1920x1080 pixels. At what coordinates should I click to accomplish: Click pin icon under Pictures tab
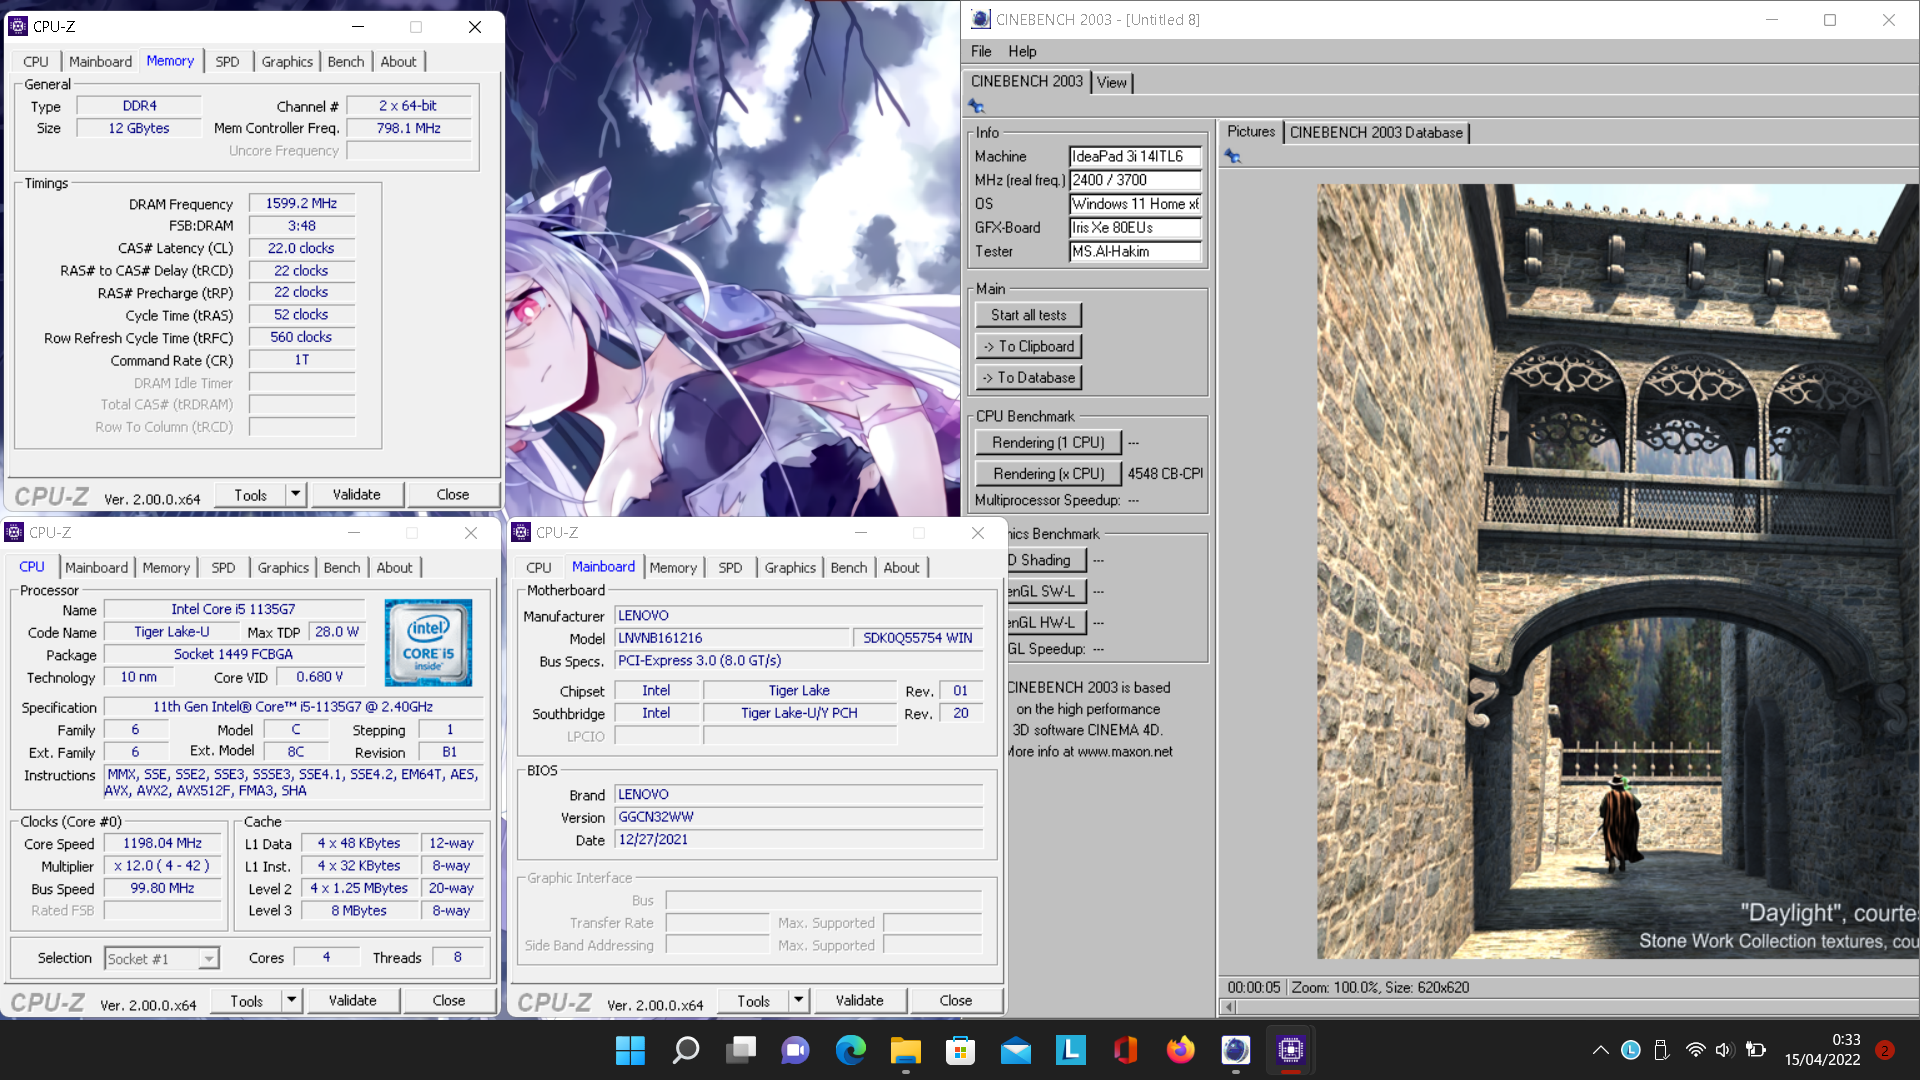click(1232, 157)
